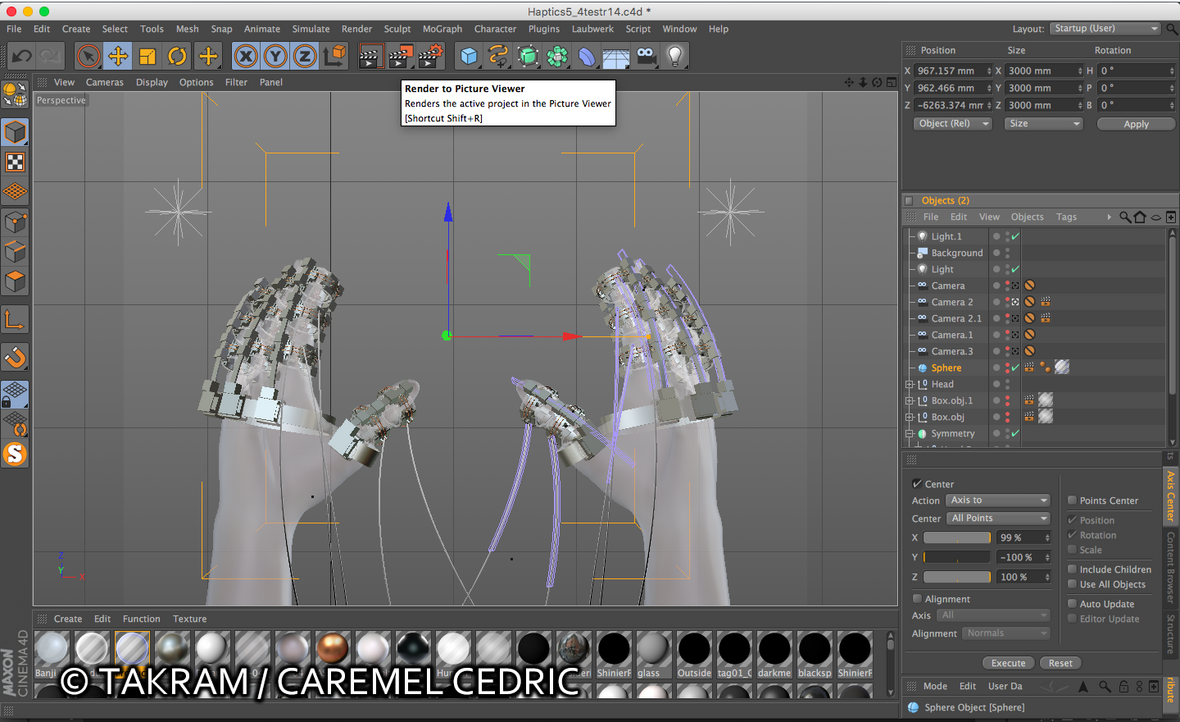This screenshot has width=1180, height=722.
Task: Click the Light object toolbar icon
Action: (x=675, y=56)
